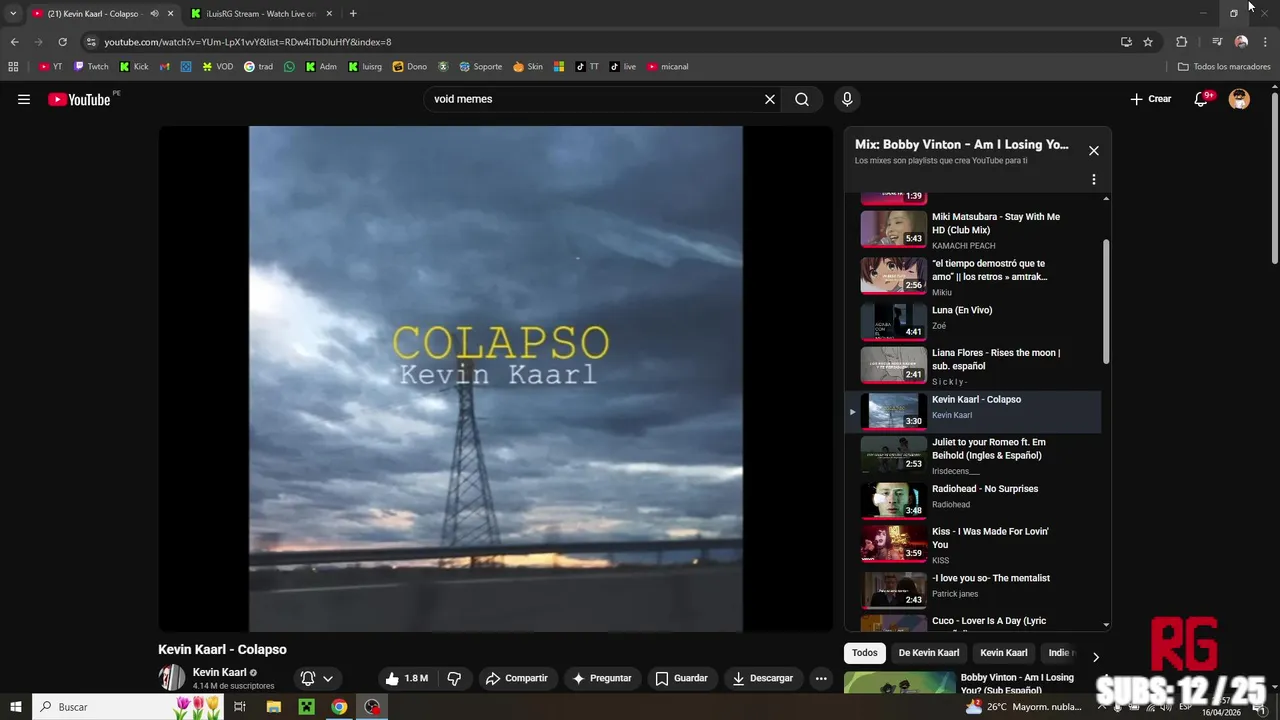Select the Kevin Kaarl filter chip
This screenshot has width=1280, height=720.
(1003, 653)
